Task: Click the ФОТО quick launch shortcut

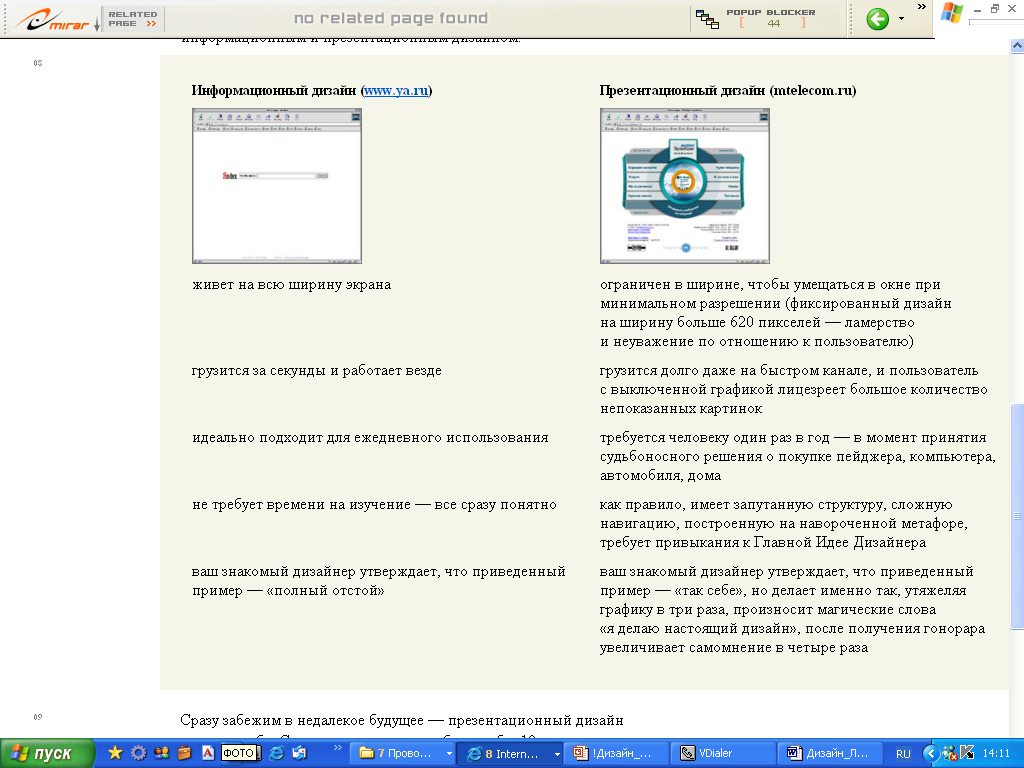Action: [240, 753]
